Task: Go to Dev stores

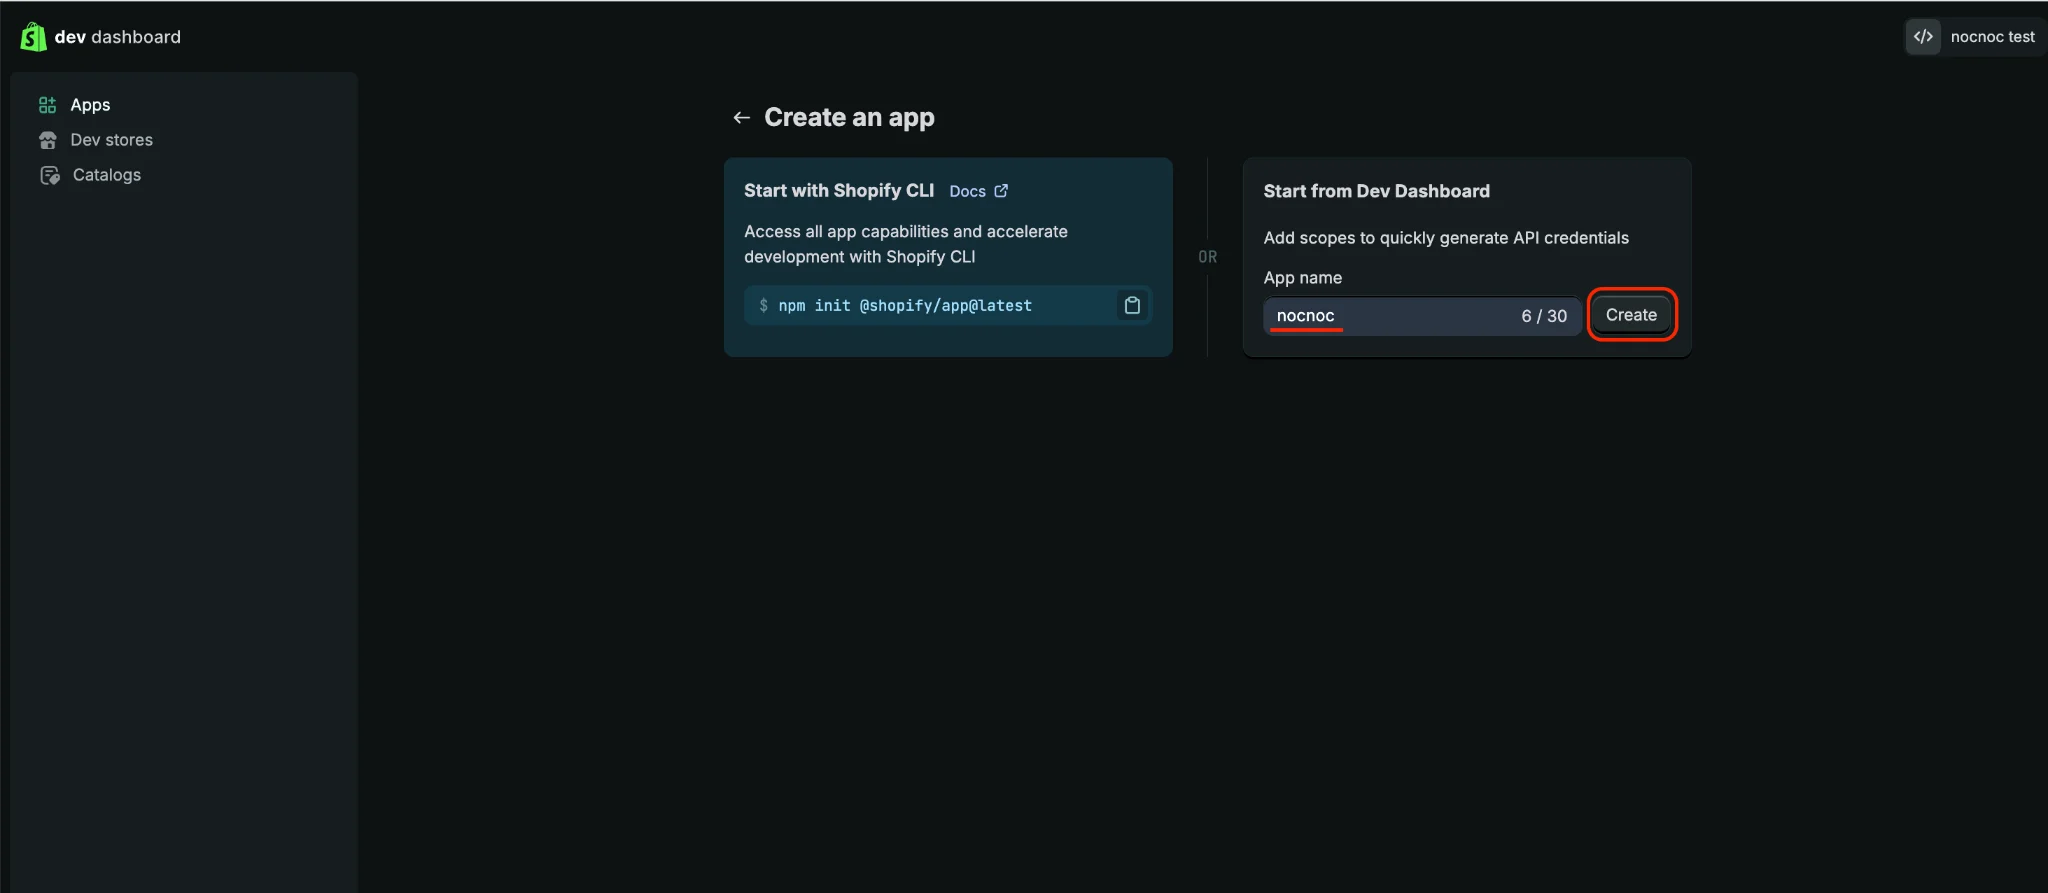Action: coord(111,140)
